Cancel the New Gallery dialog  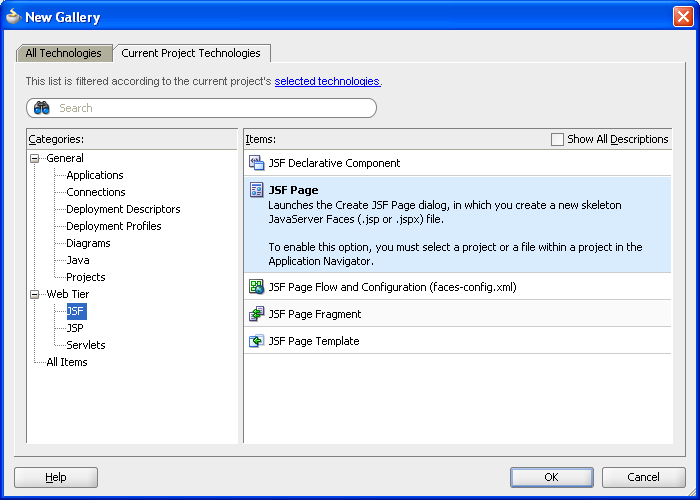(643, 477)
